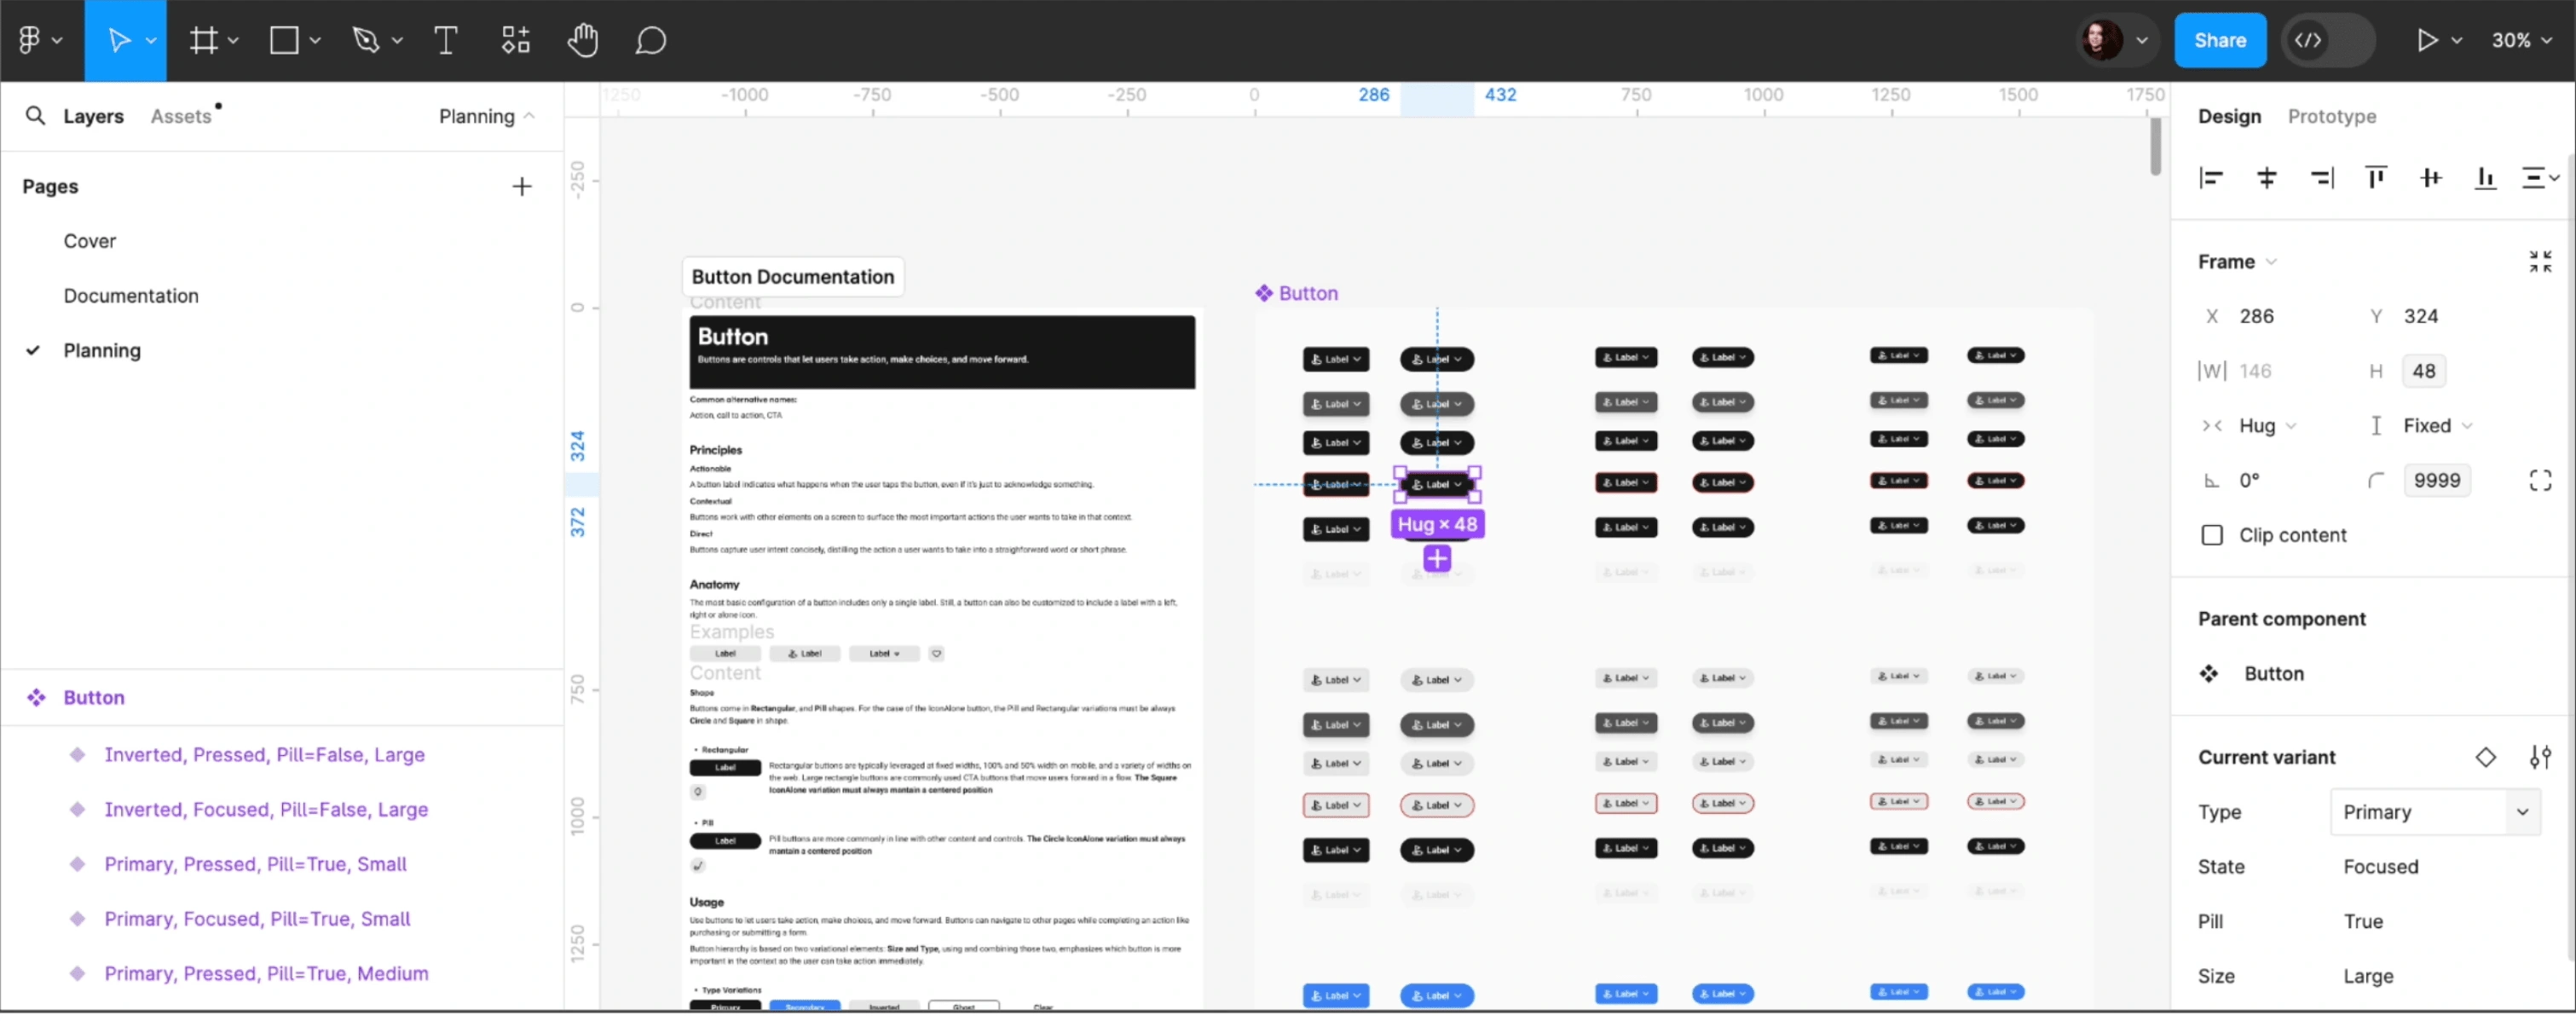The width and height of the screenshot is (2576, 1021).
Task: Enable the Assets panel tab
Action: 181,115
